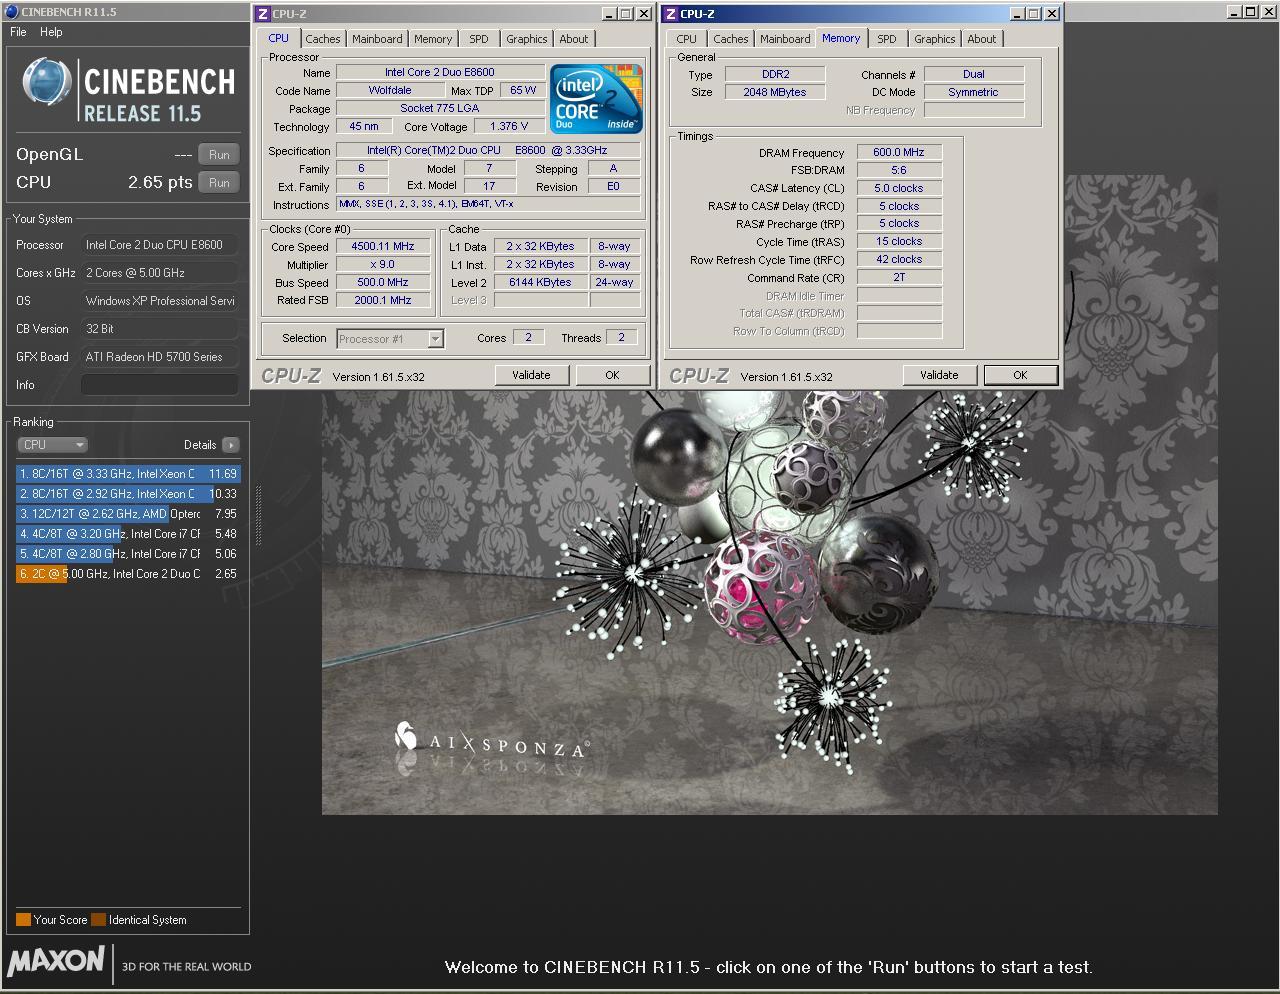Viewport: 1280px width, 994px height.
Task: Select CPU tab in right CPU-Z window
Action: (x=686, y=39)
